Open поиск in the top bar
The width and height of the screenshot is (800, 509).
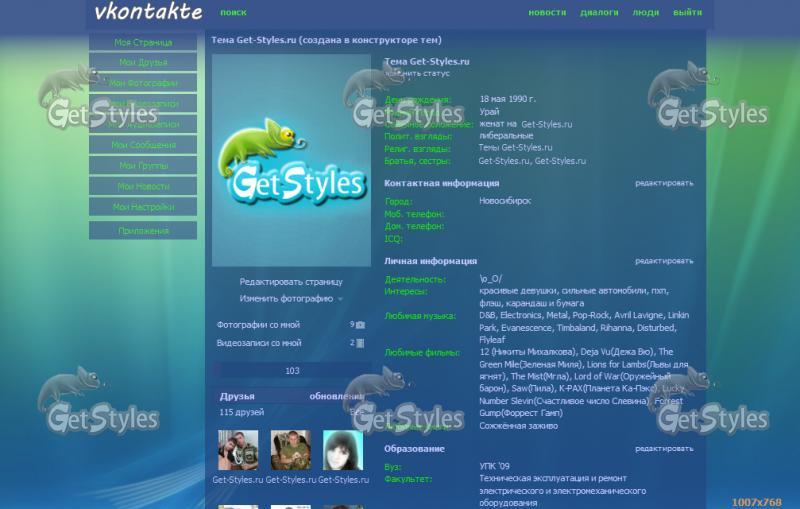pyautogui.click(x=233, y=13)
